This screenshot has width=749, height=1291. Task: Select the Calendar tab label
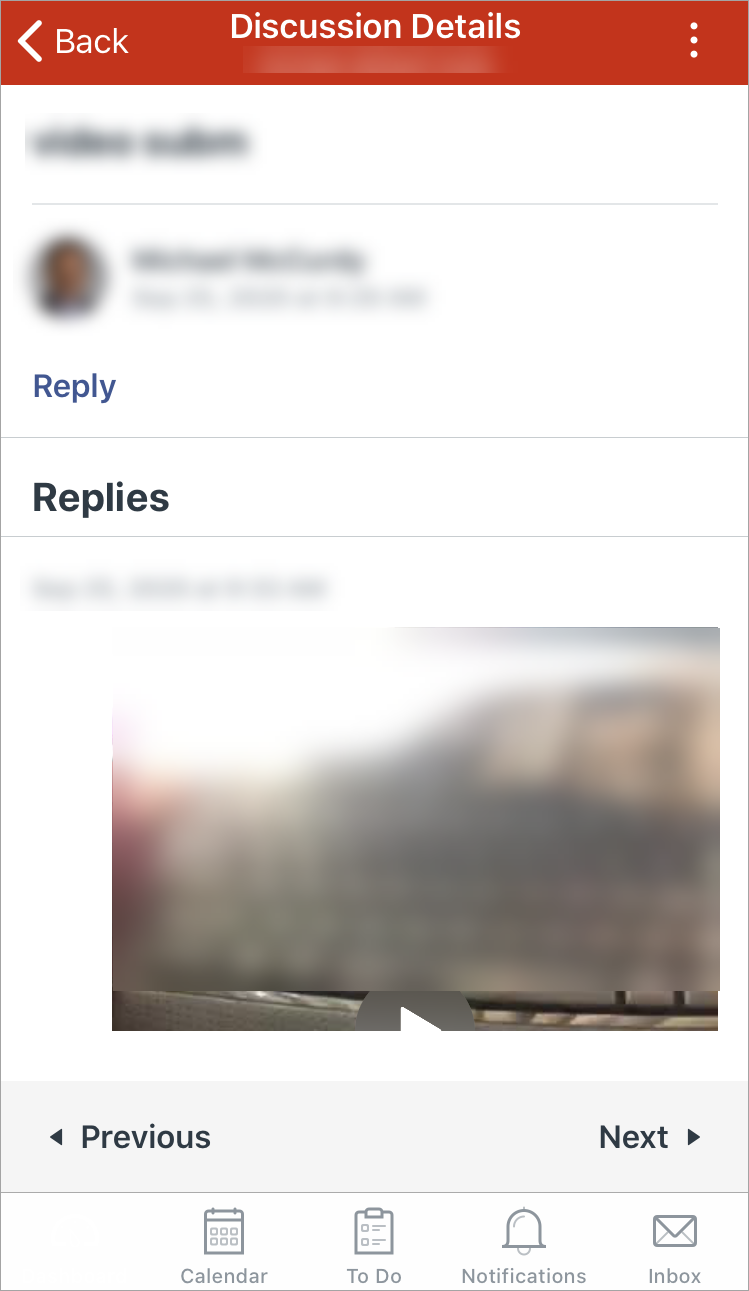(x=224, y=1276)
